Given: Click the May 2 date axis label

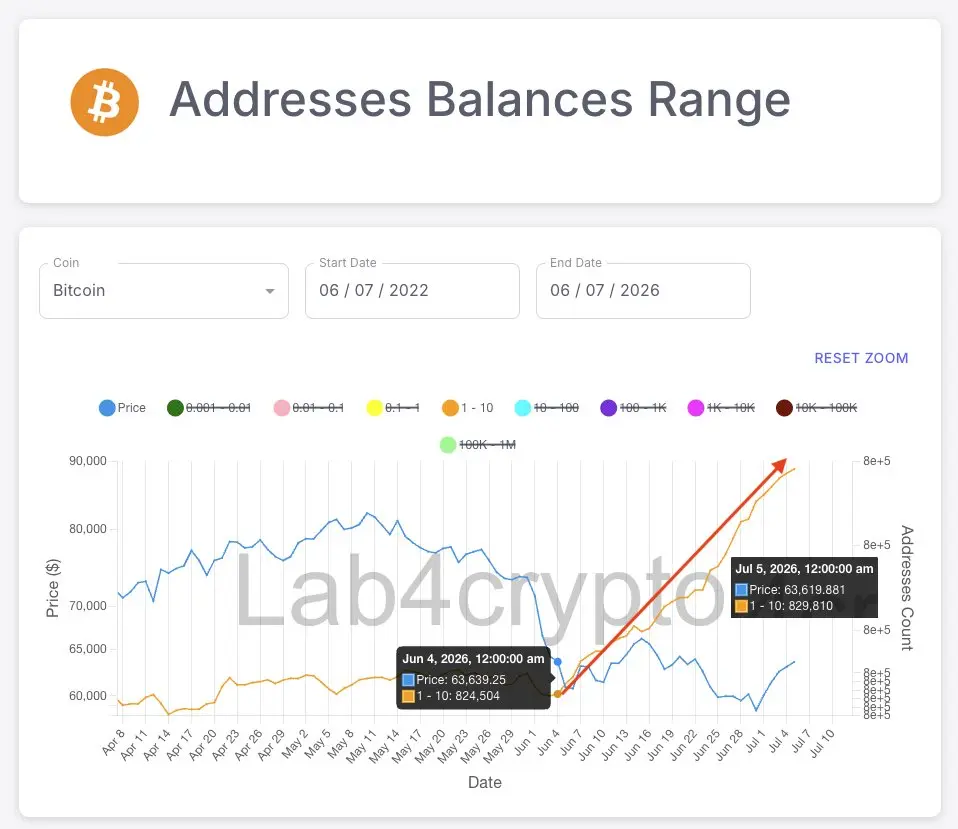Looking at the screenshot, I should pyautogui.click(x=294, y=743).
